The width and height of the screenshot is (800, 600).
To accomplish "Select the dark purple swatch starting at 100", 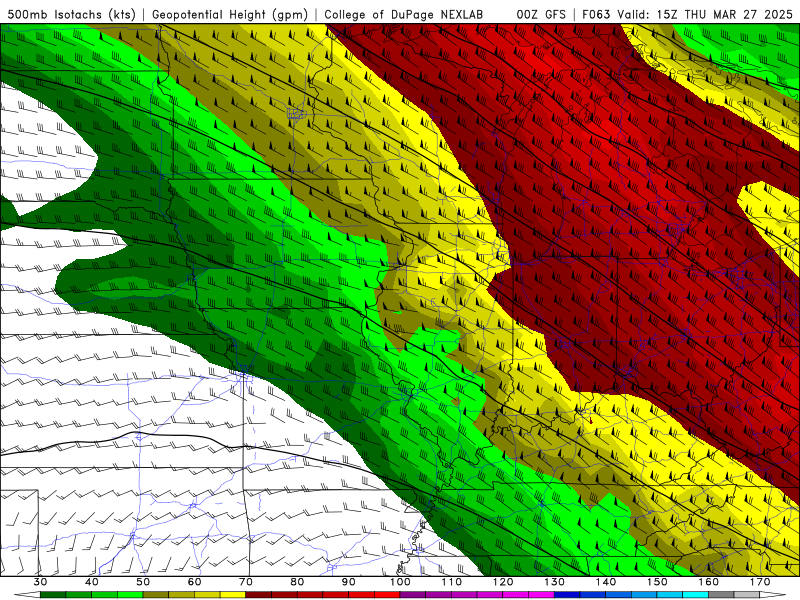I will 413,595.
